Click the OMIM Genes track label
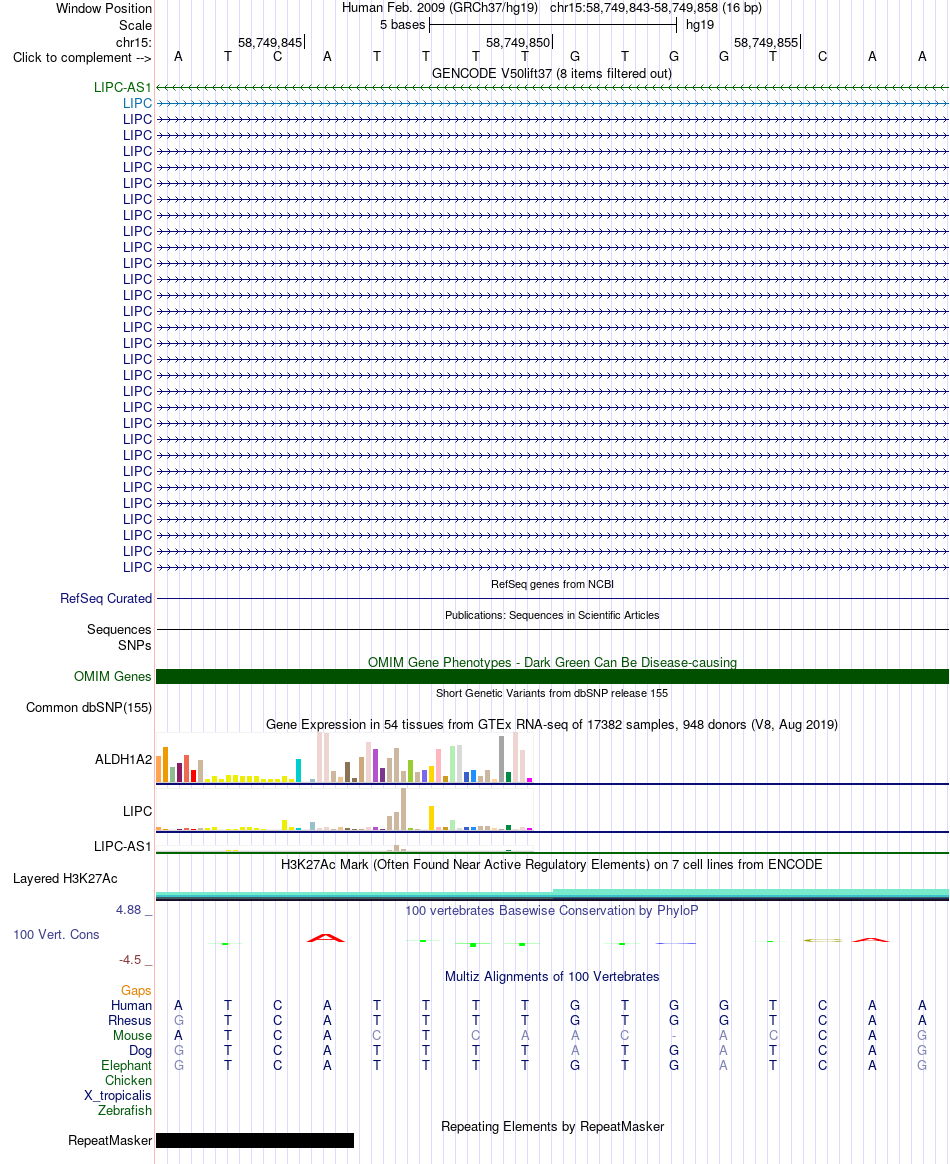The image size is (950, 1164). tap(113, 676)
